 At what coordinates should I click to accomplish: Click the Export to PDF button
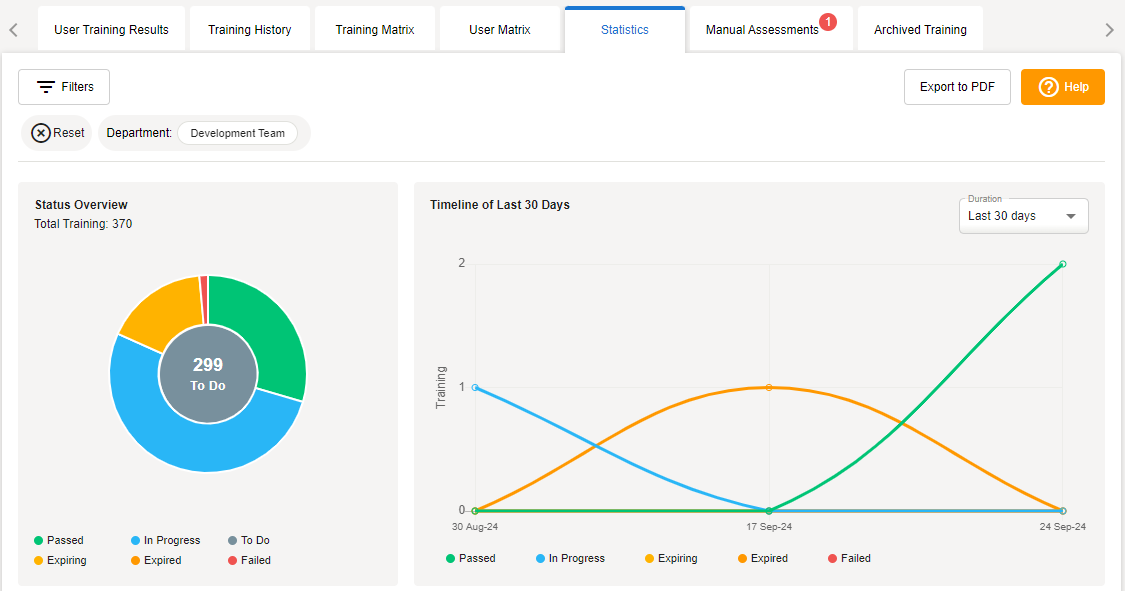click(x=957, y=87)
